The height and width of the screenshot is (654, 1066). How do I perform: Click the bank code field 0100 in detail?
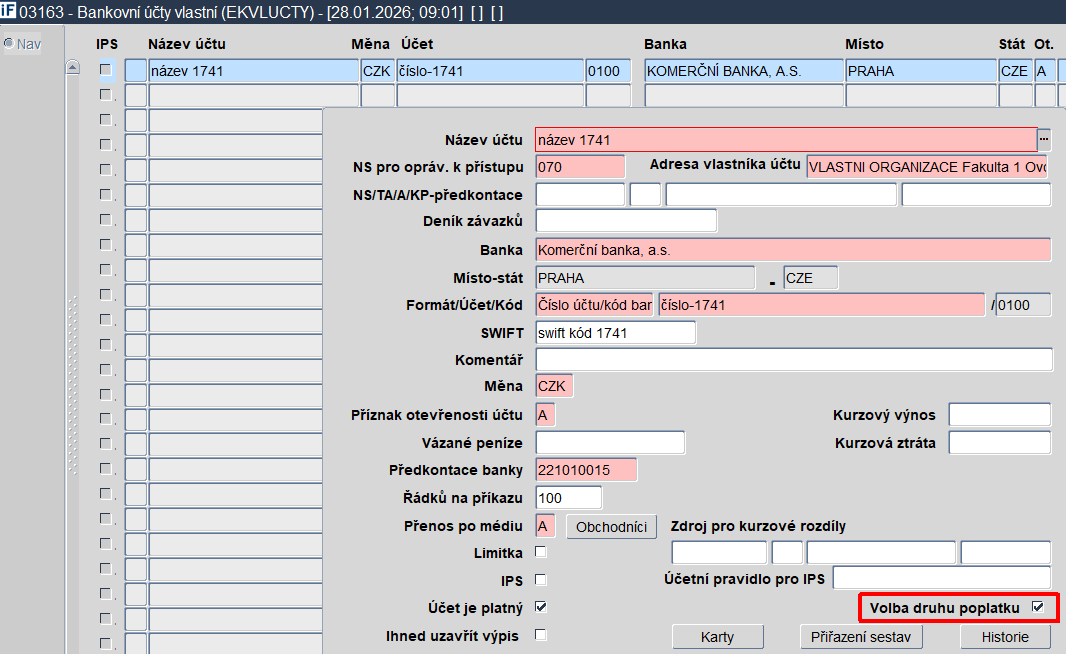[x=1023, y=305]
